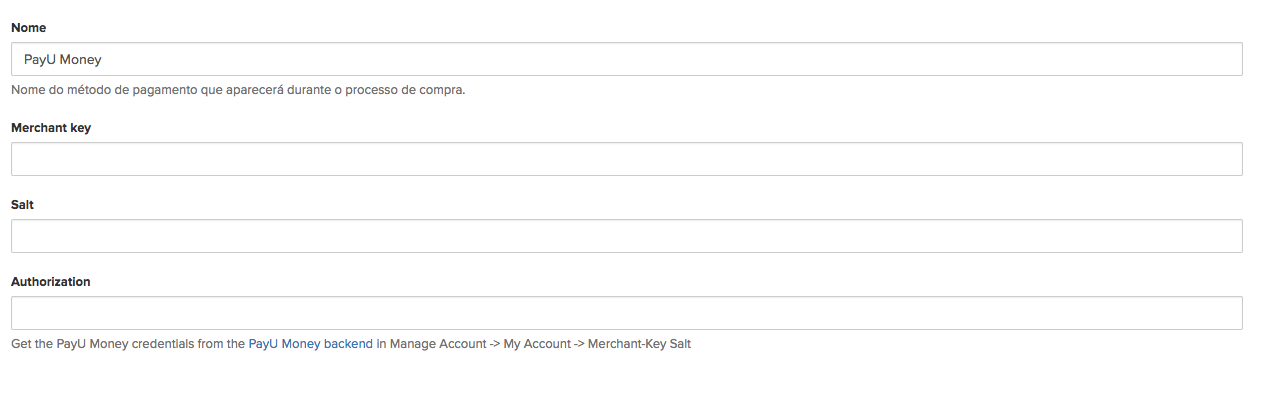This screenshot has height=419, width=1261.
Task: Click the Merchant key label
Action: click(x=51, y=128)
